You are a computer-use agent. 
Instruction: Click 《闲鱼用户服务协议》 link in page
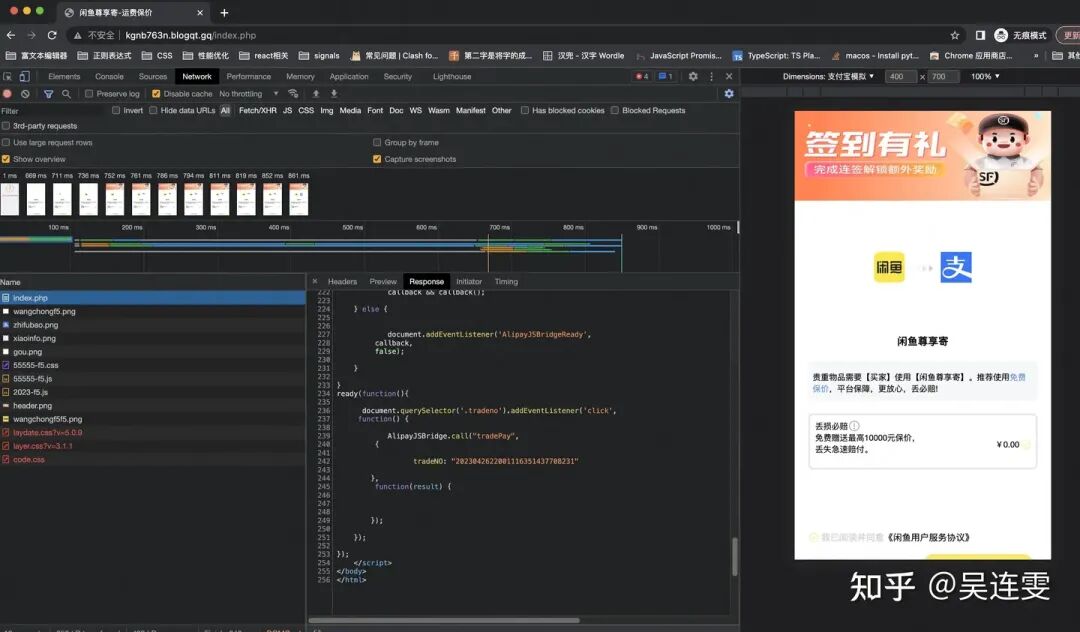(x=928, y=538)
